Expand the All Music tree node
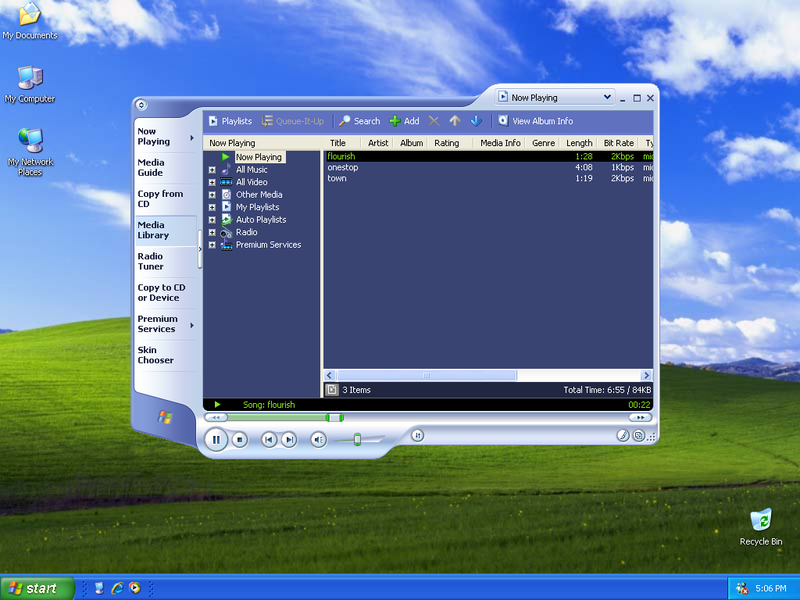The height and width of the screenshot is (600, 800). pos(212,170)
